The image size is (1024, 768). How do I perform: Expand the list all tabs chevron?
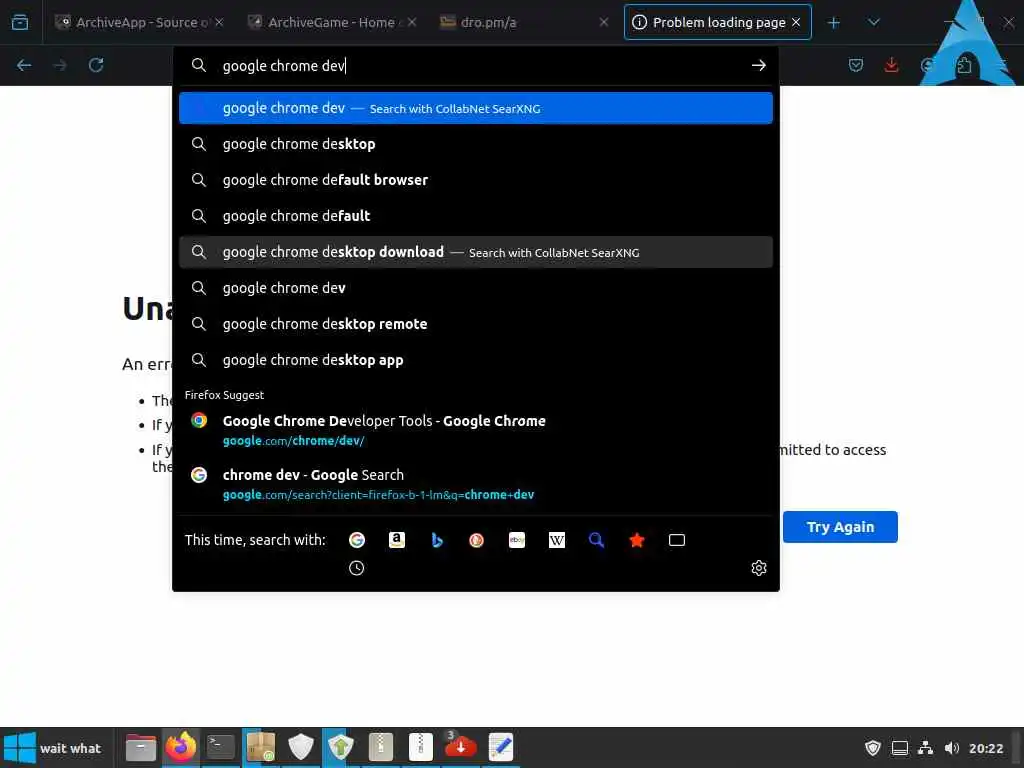click(874, 22)
